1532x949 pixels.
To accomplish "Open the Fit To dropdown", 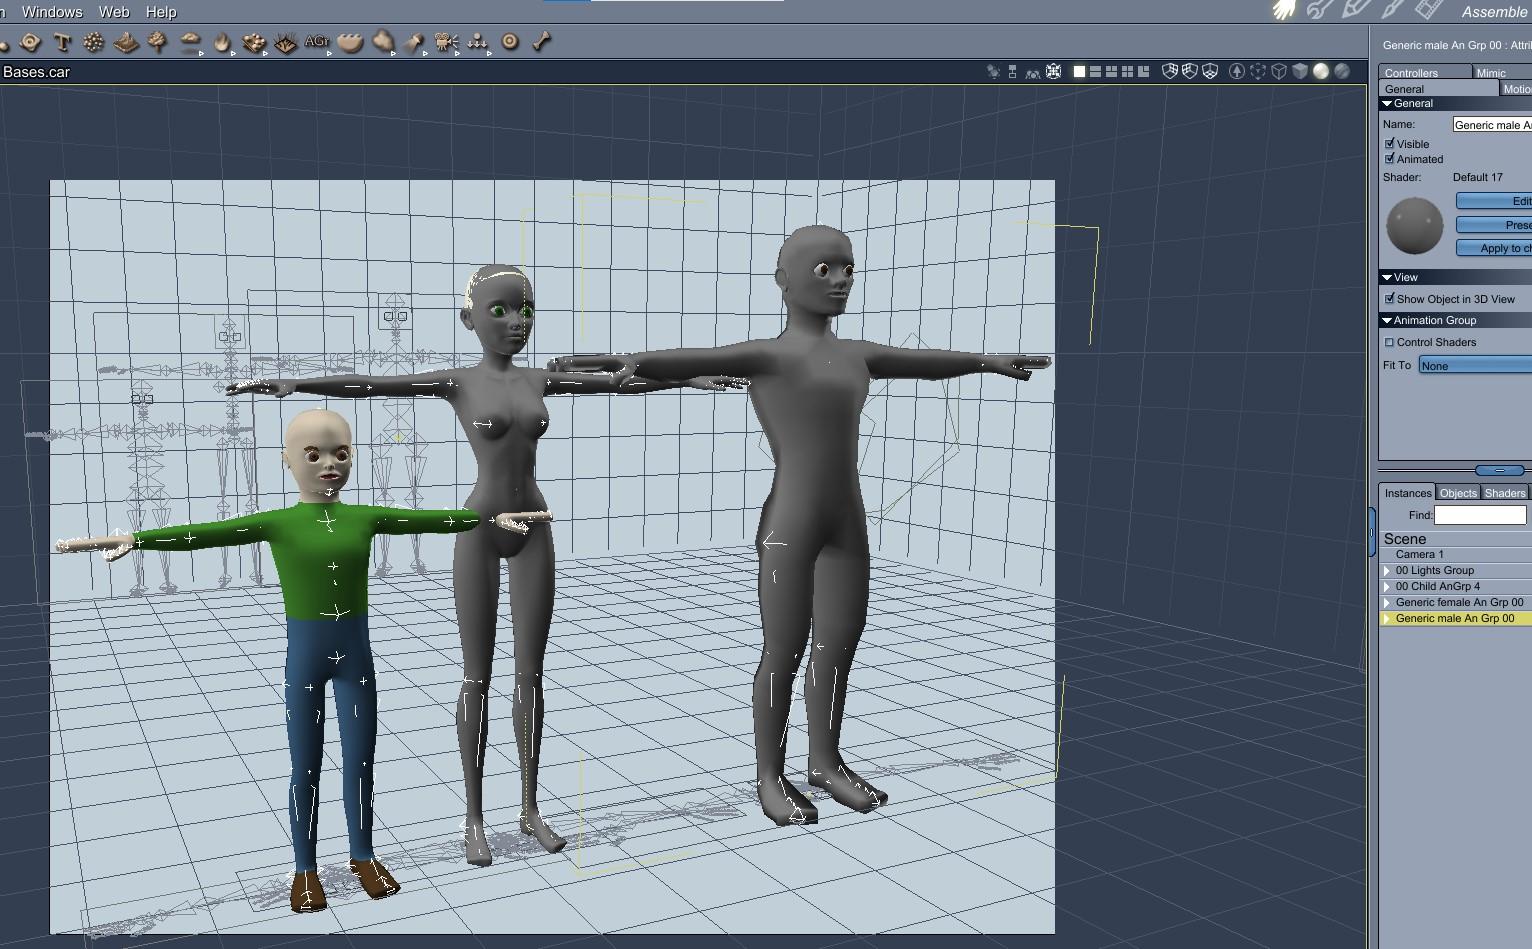I will [1475, 366].
